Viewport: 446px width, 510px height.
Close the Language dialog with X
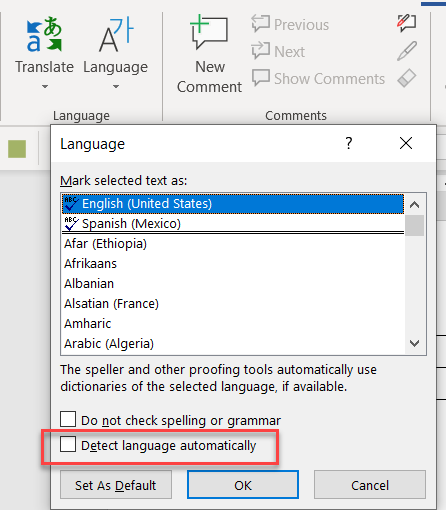[406, 143]
